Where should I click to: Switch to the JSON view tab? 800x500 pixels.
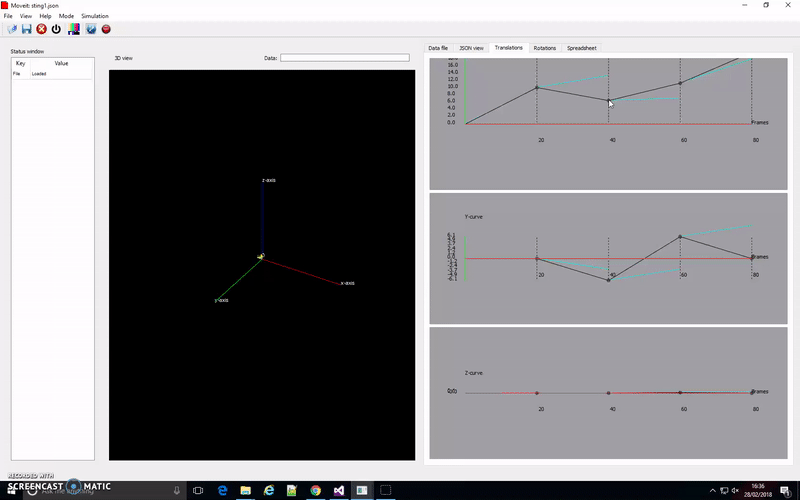(x=471, y=48)
